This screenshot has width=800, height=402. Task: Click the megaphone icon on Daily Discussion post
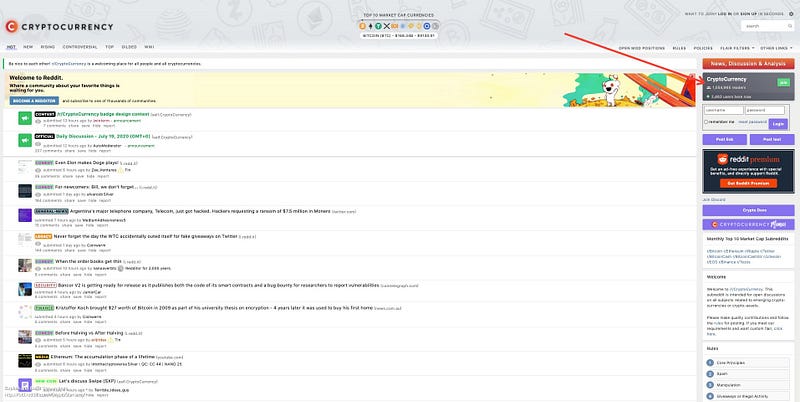(x=25, y=140)
